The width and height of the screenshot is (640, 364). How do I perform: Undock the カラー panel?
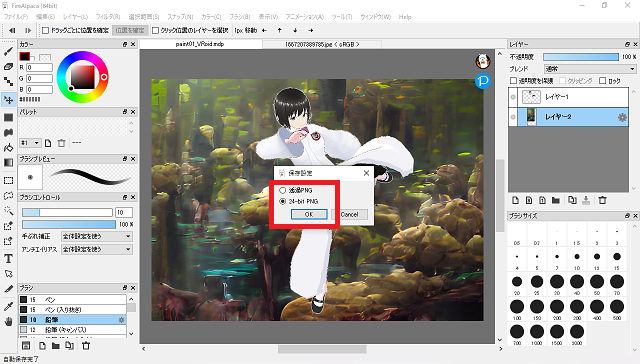pyautogui.click(x=125, y=44)
